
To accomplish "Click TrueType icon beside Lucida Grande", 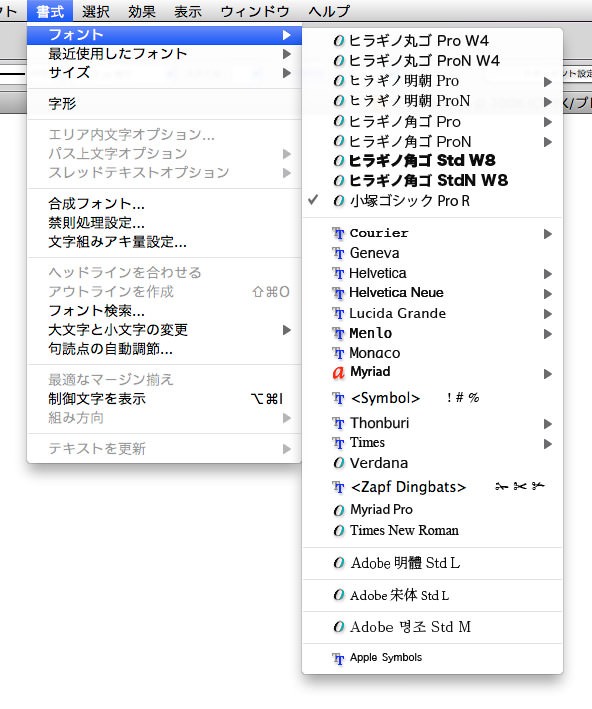I will [x=338, y=313].
